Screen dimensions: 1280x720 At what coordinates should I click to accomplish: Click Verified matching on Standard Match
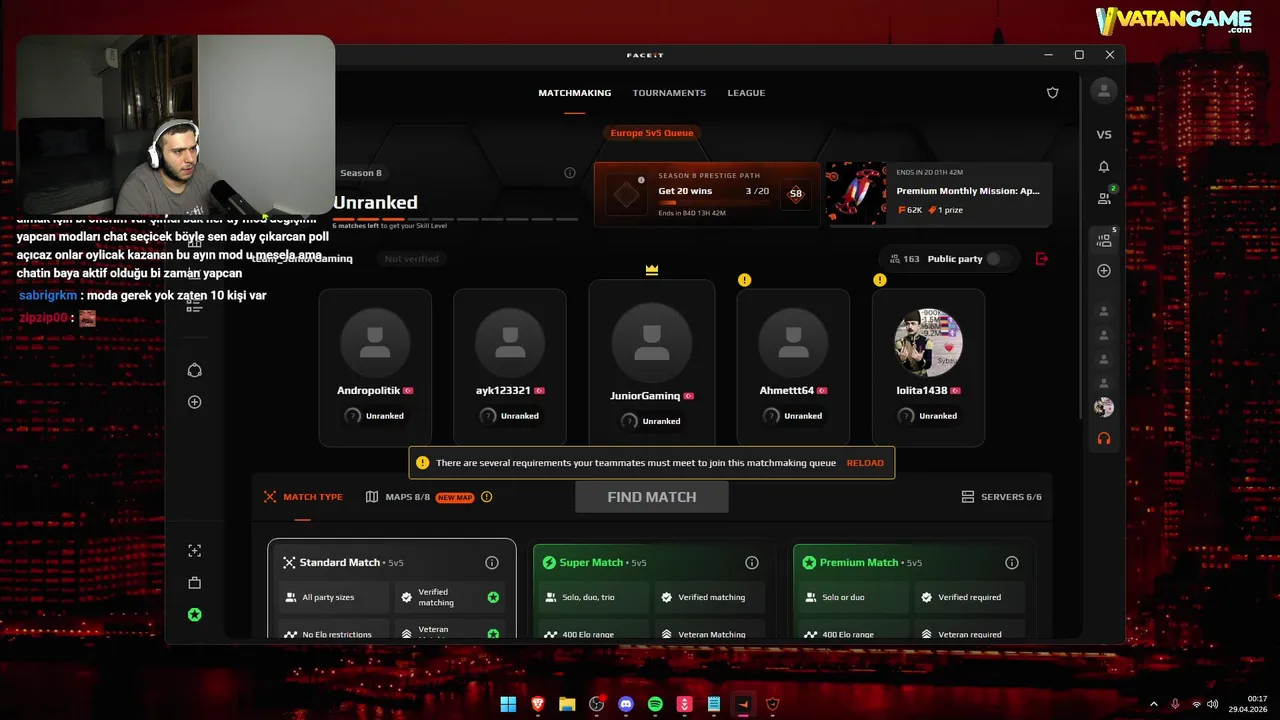[x=449, y=597]
